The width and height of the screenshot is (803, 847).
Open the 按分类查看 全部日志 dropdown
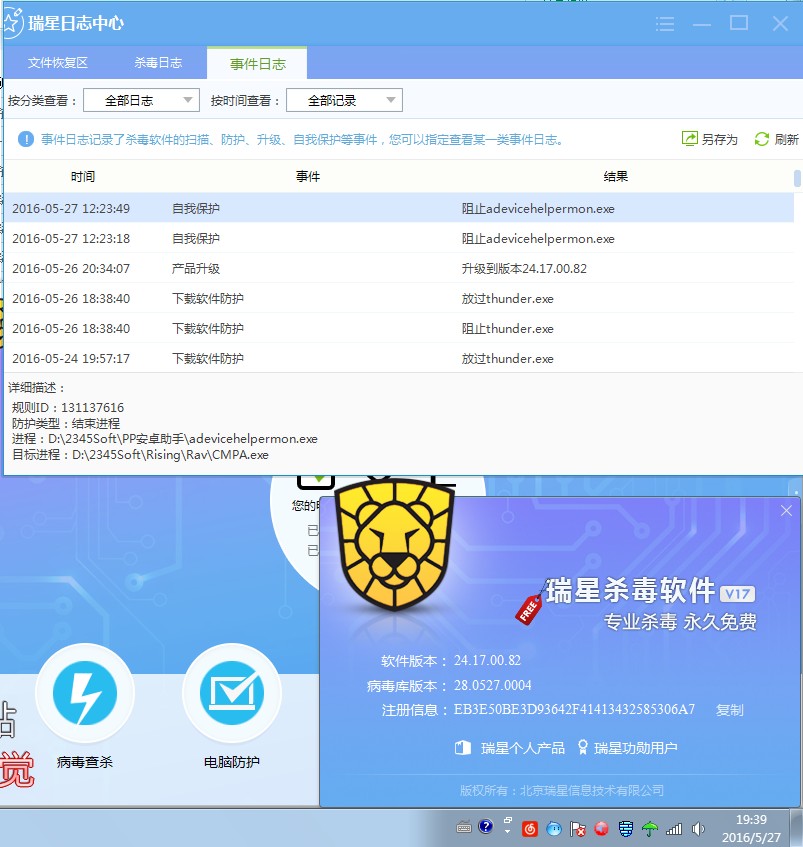click(x=141, y=100)
